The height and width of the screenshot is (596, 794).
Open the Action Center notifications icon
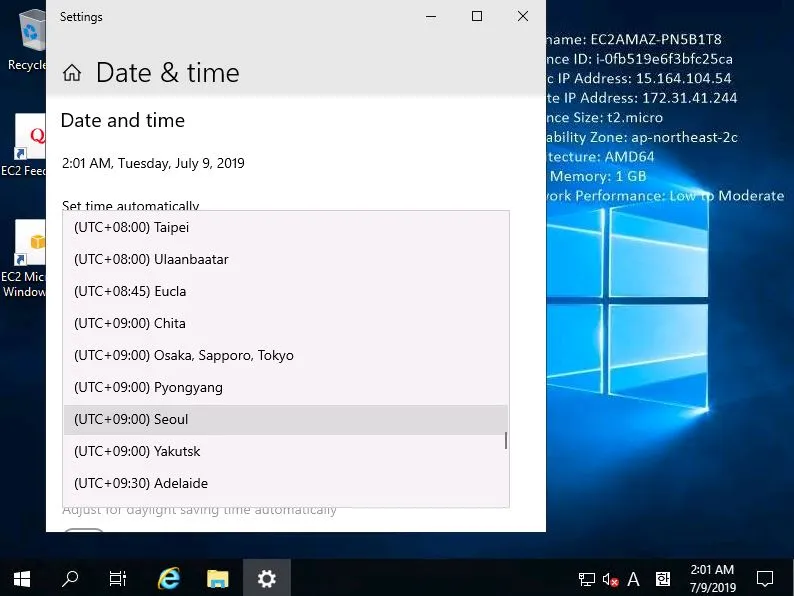click(x=765, y=578)
